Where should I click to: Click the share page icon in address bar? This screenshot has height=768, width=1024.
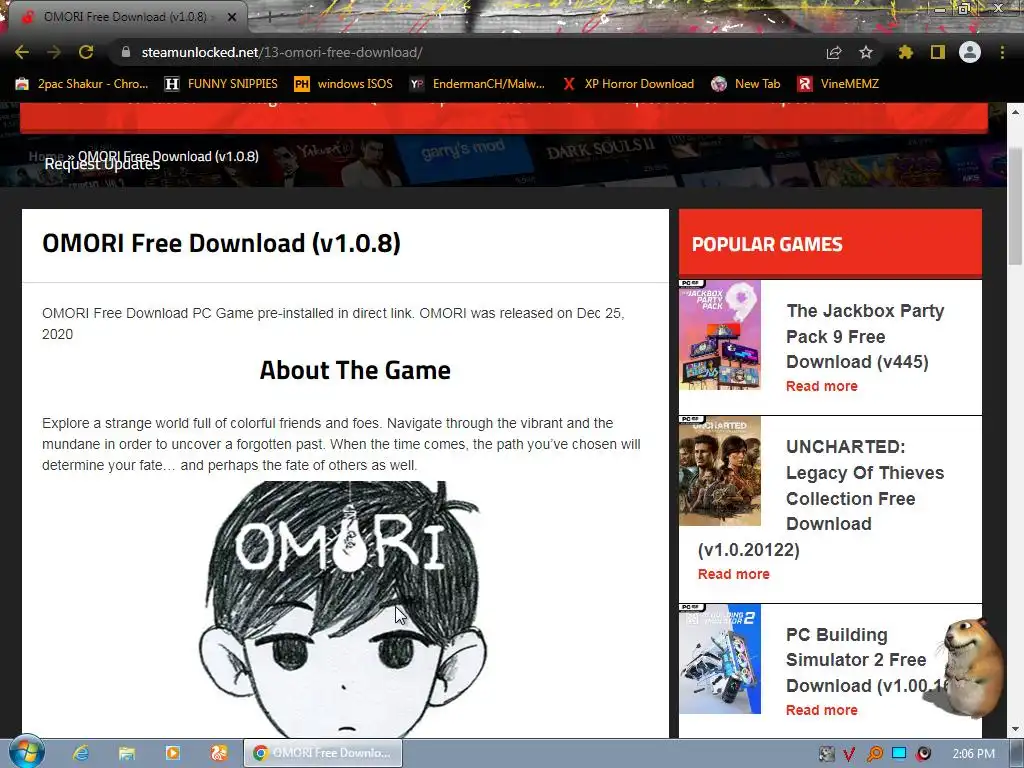point(834,52)
